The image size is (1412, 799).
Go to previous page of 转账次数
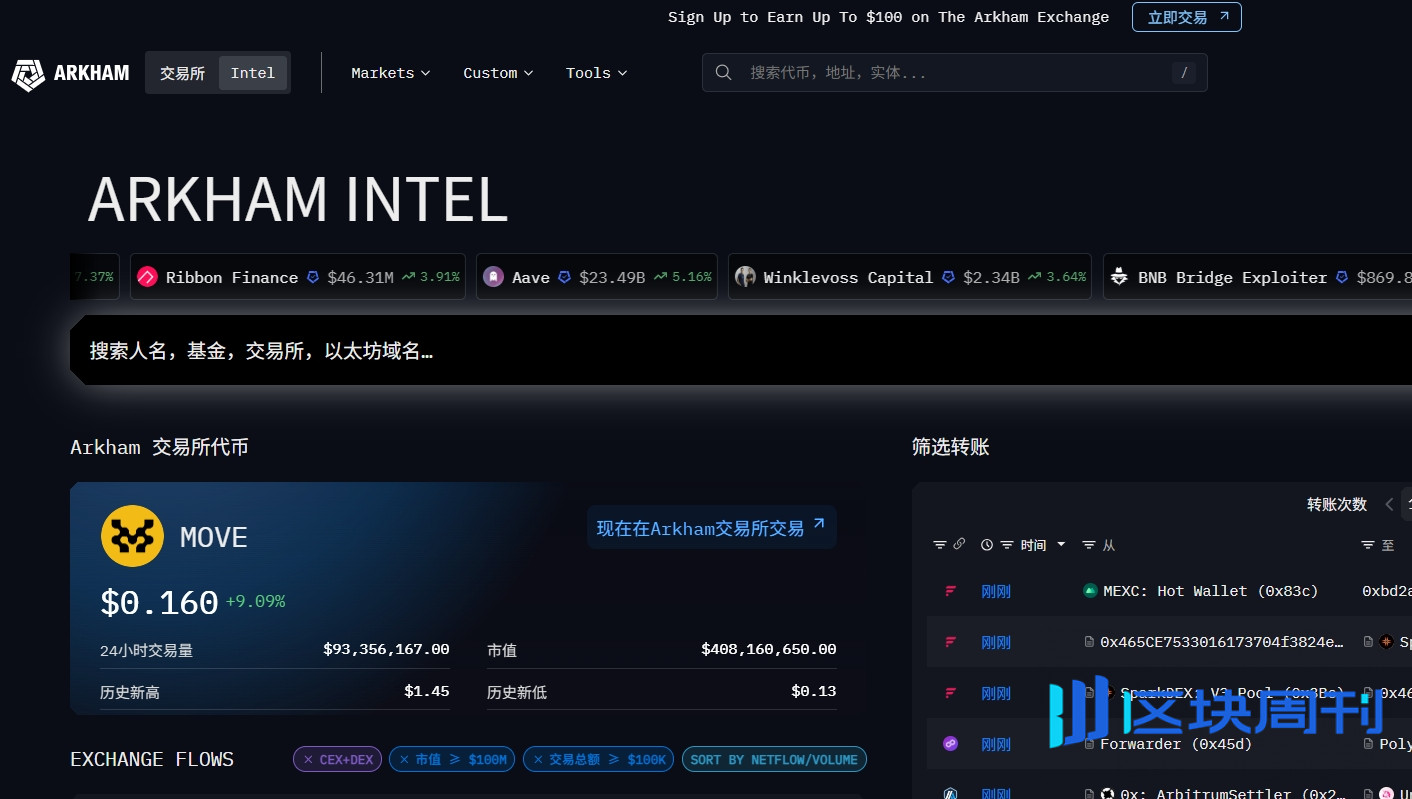(1389, 504)
